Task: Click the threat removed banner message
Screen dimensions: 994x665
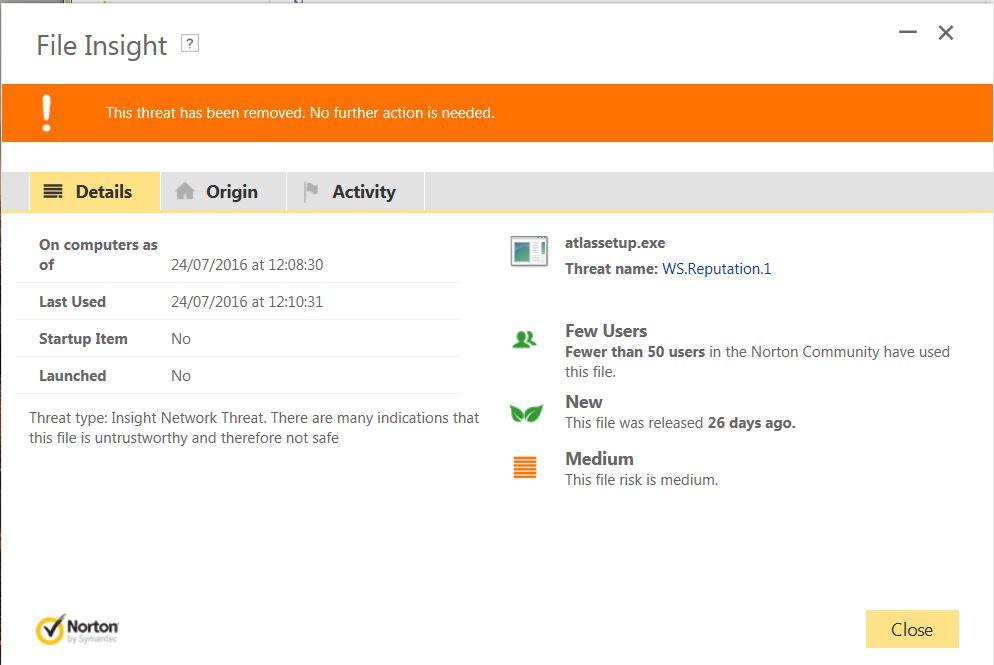Action: [x=300, y=113]
